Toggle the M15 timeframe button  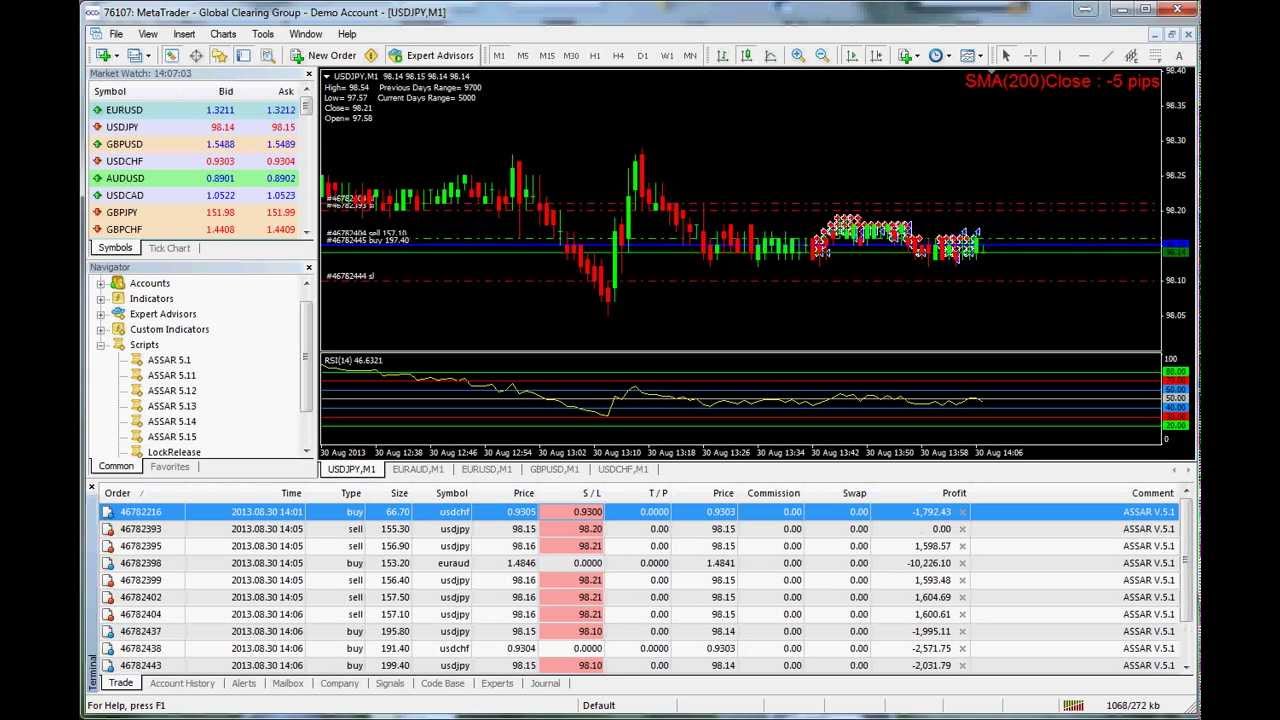[x=547, y=56]
